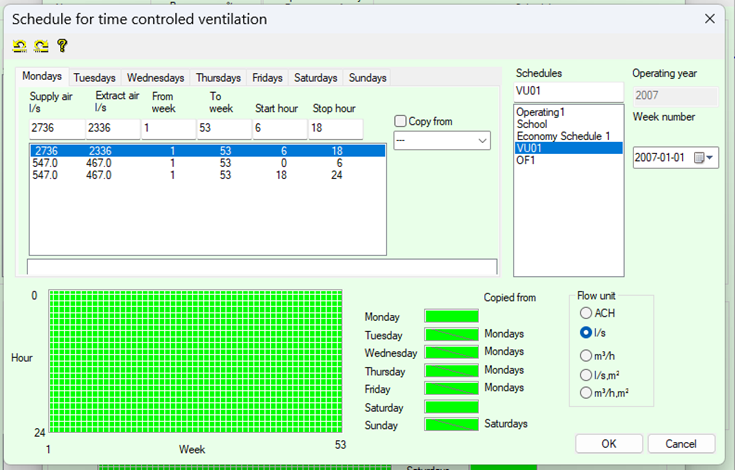Image resolution: width=735 pixels, height=470 pixels.
Task: Click the Supply air l/s input field
Action: coord(56,128)
